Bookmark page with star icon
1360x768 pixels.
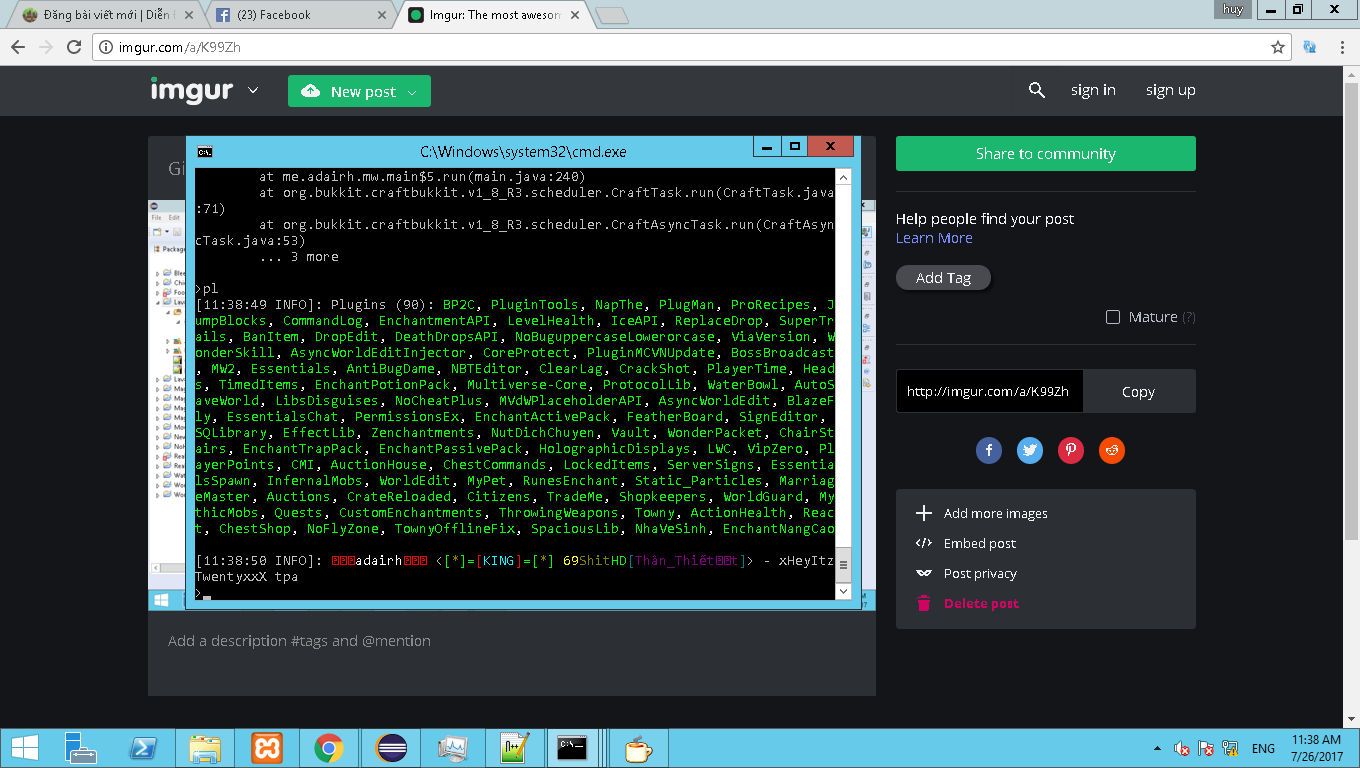coord(1277,47)
